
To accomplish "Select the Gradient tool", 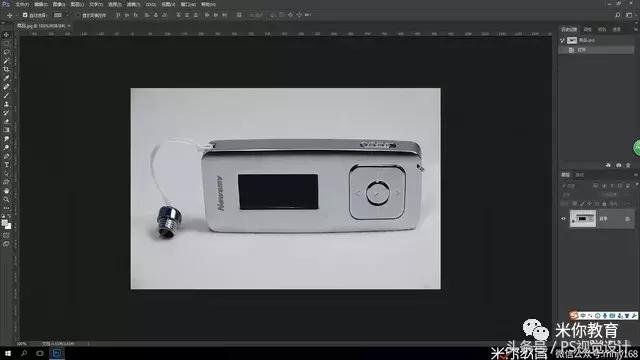I will point(6,130).
